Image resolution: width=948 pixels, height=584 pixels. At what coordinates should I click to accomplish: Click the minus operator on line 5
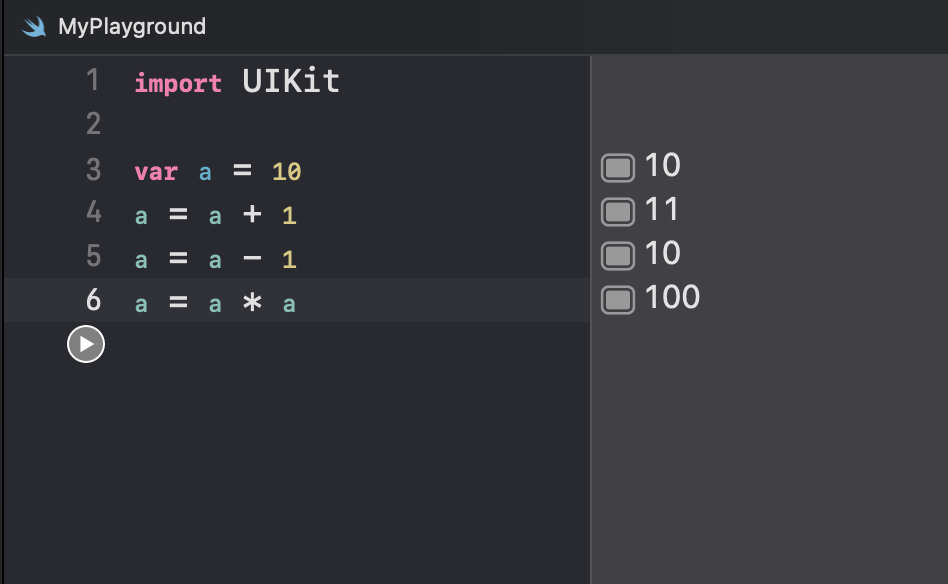(252, 258)
